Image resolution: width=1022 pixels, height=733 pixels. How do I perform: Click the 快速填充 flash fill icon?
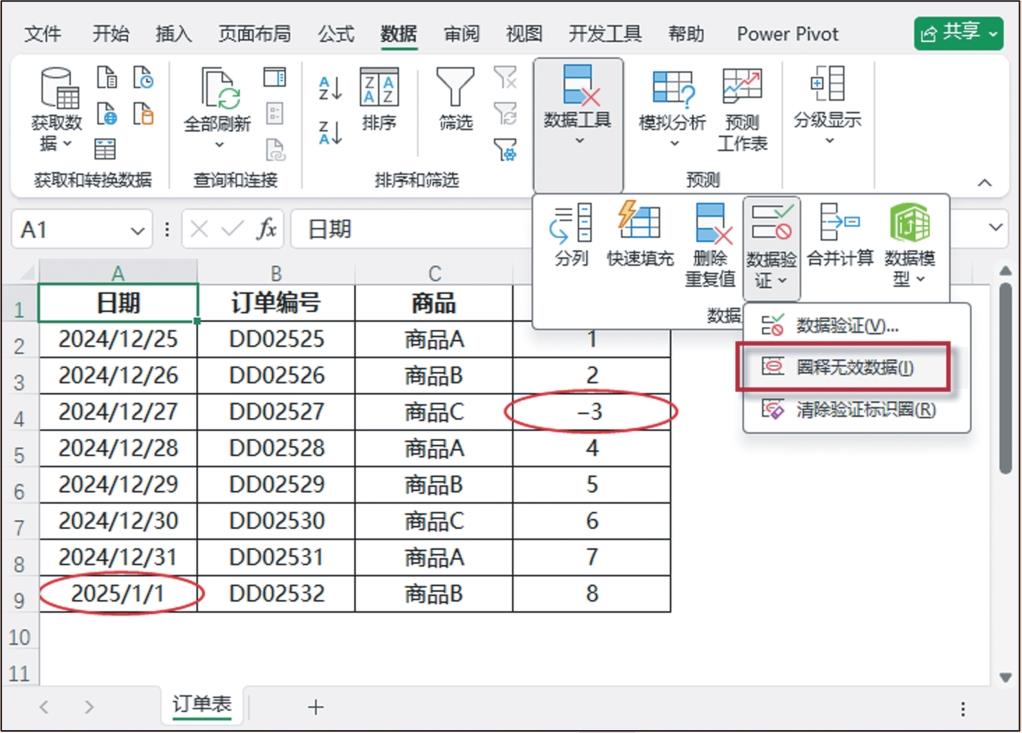640,222
